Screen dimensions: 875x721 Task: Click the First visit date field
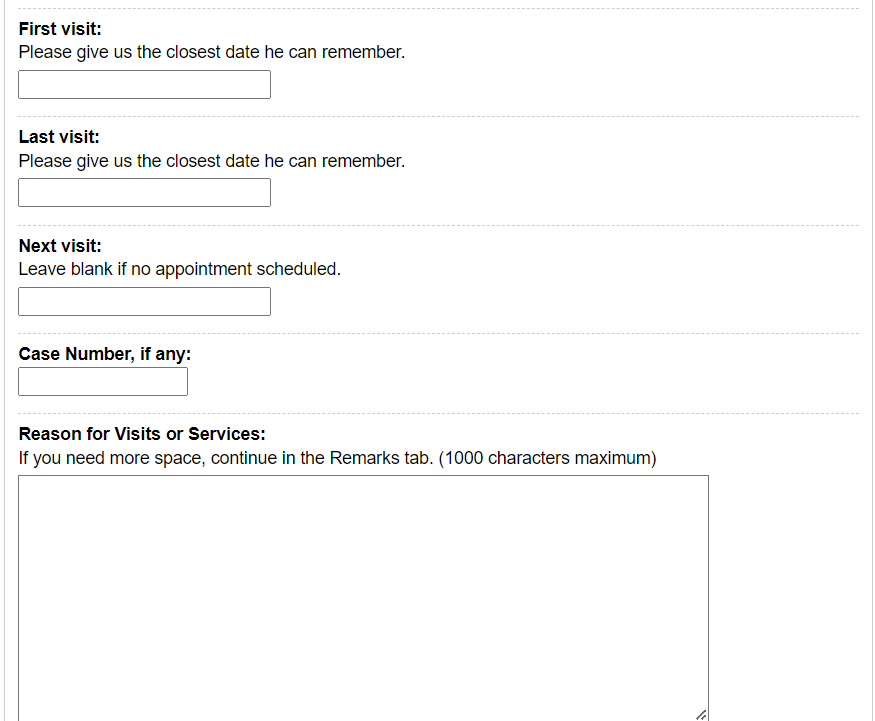click(x=144, y=85)
